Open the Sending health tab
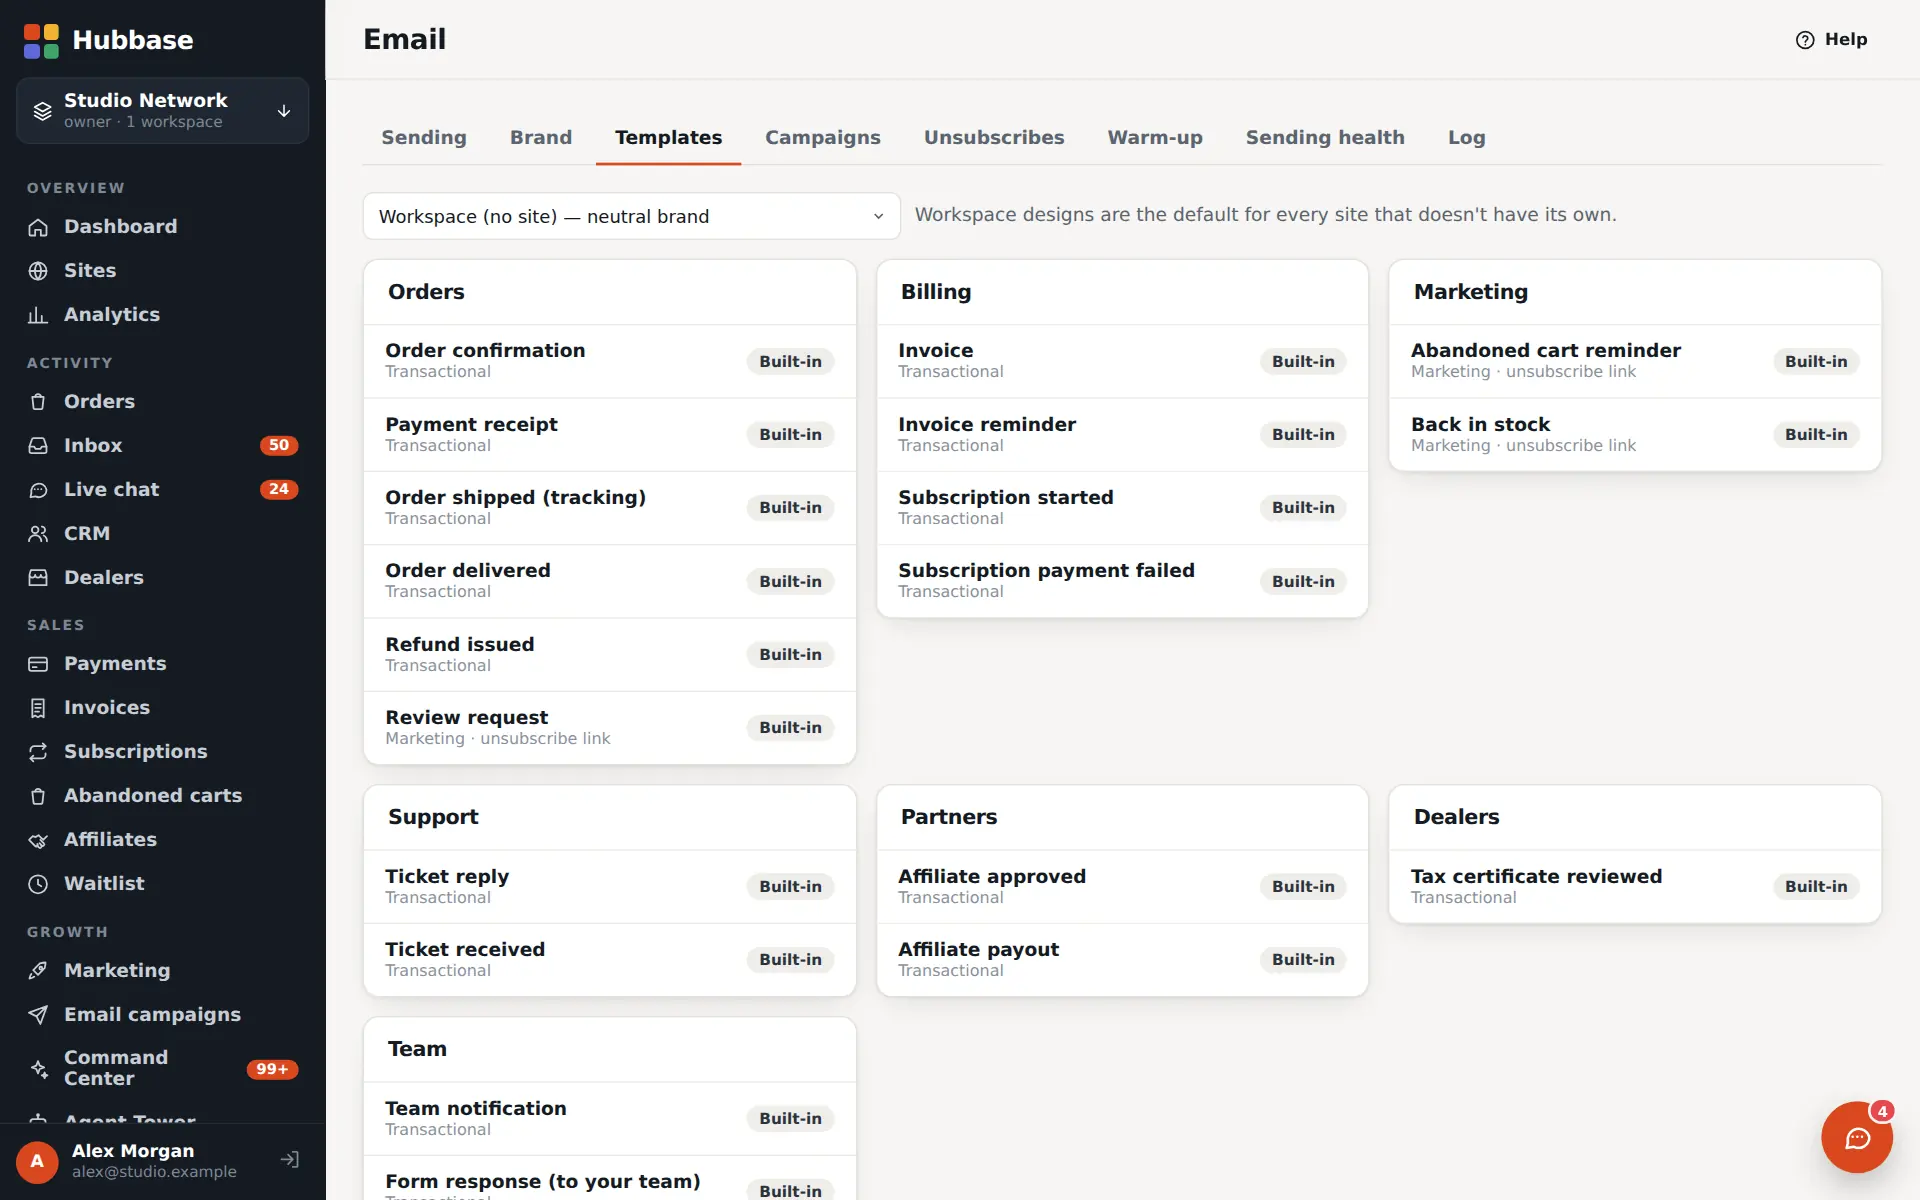This screenshot has height=1200, width=1920. 1325,138
